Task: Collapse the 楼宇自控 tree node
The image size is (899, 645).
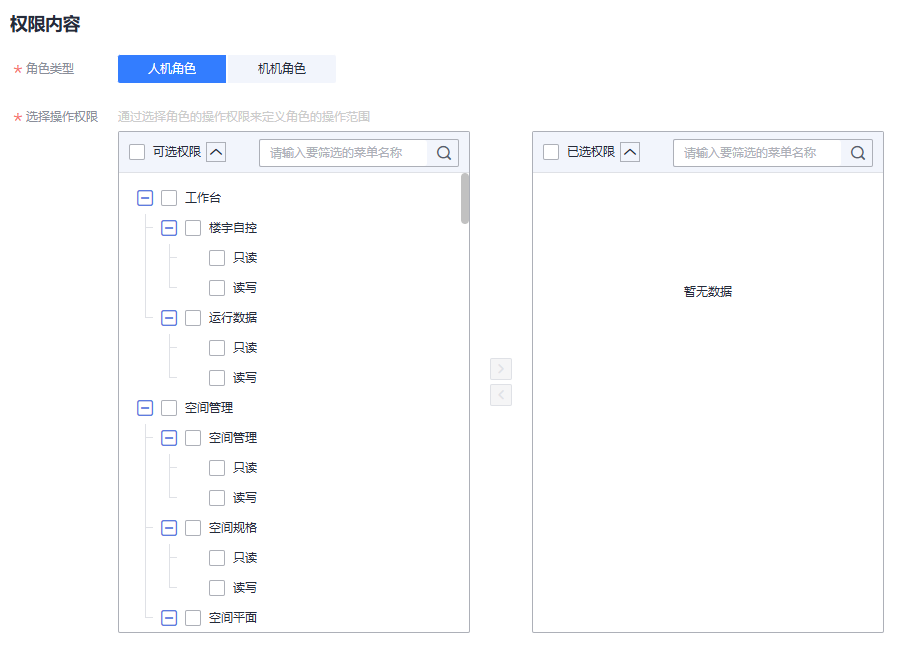Action: (169, 228)
